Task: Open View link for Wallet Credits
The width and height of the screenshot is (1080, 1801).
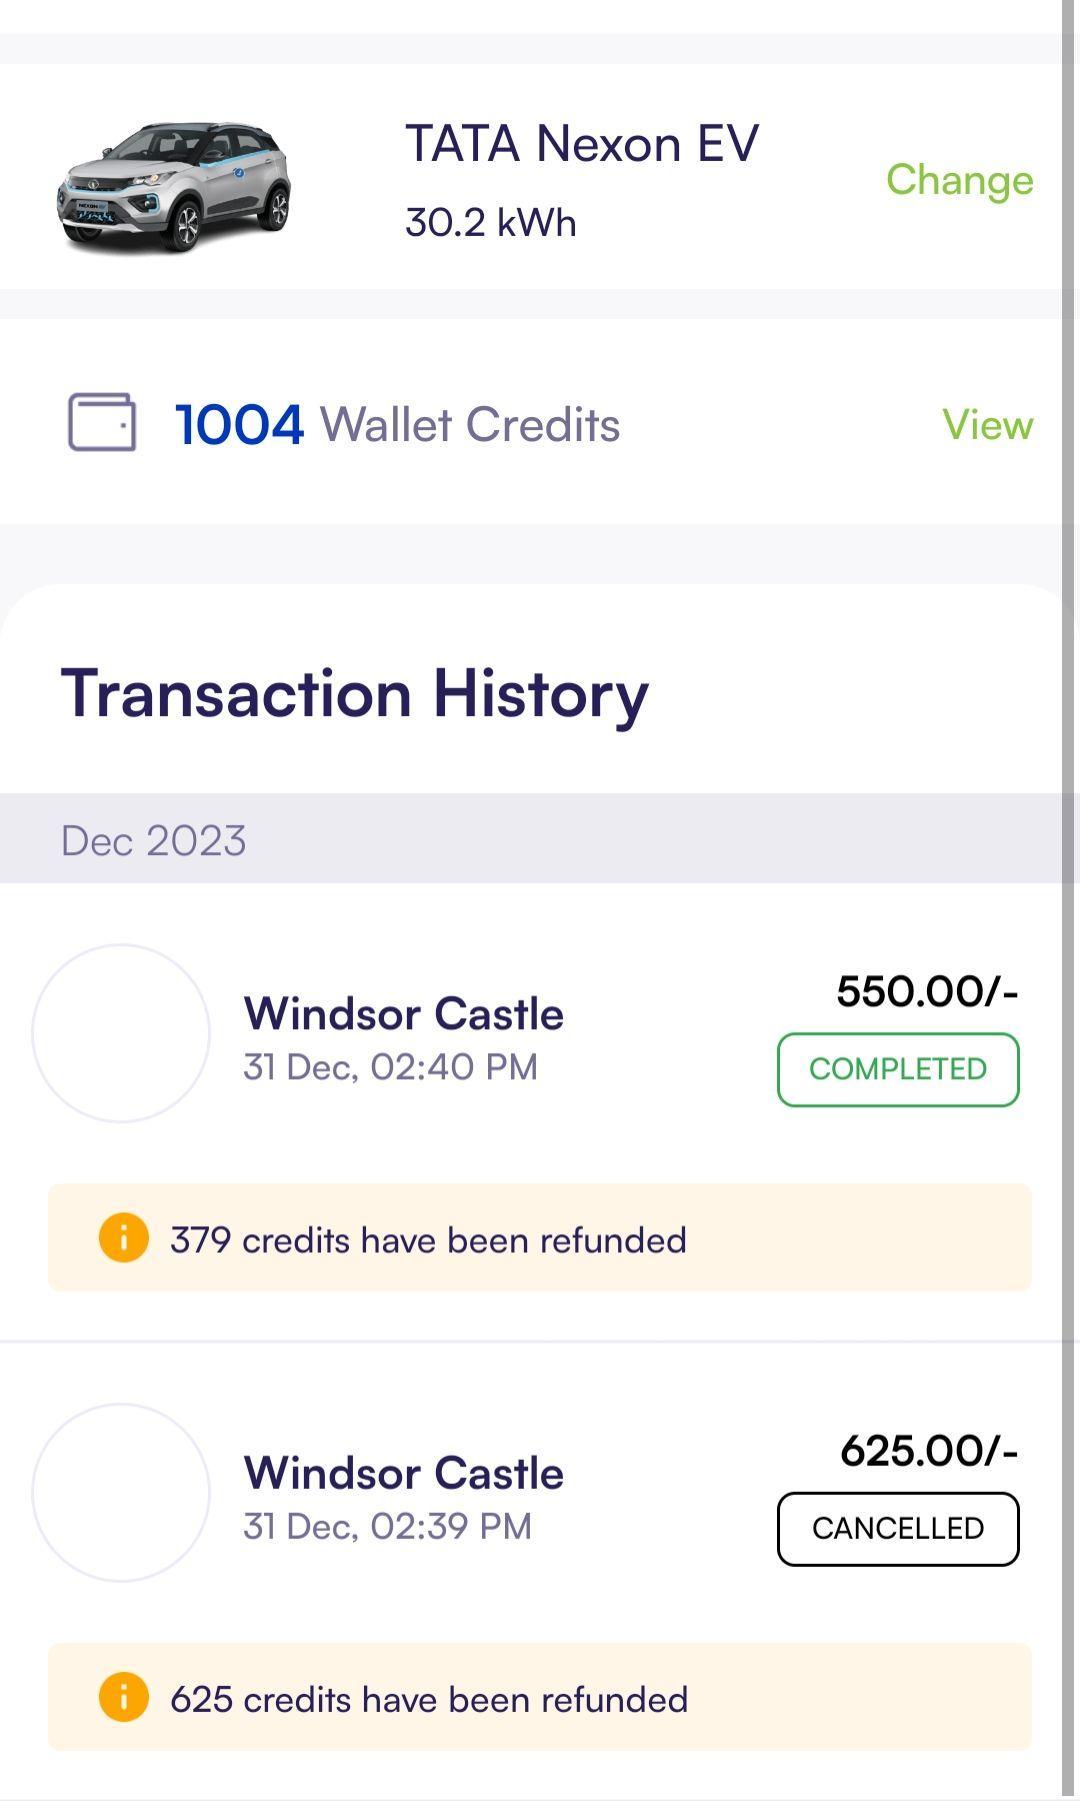Action: tap(987, 425)
